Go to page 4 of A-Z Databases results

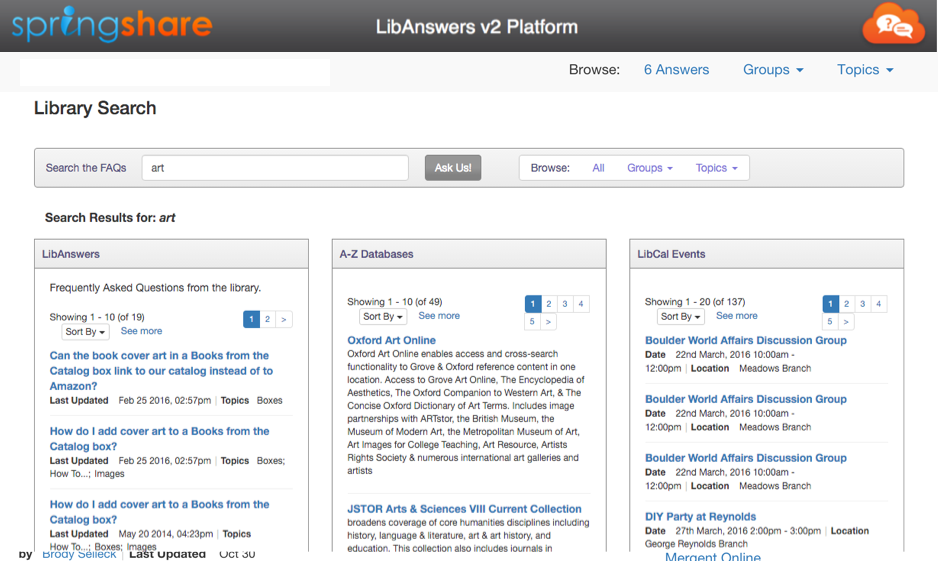point(581,304)
